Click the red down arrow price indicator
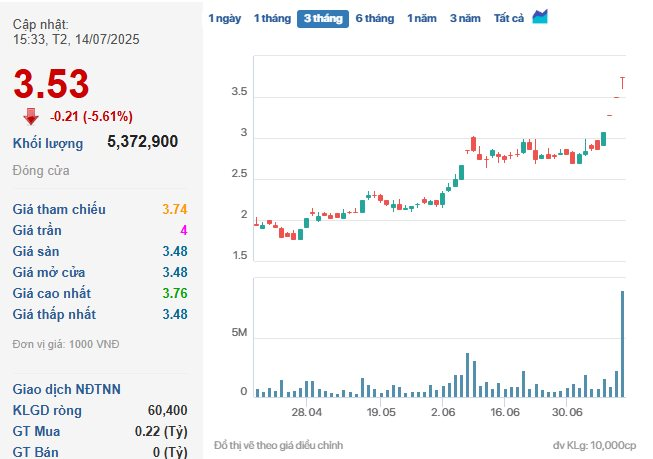Screen dimensions: 653x459 point(31,117)
